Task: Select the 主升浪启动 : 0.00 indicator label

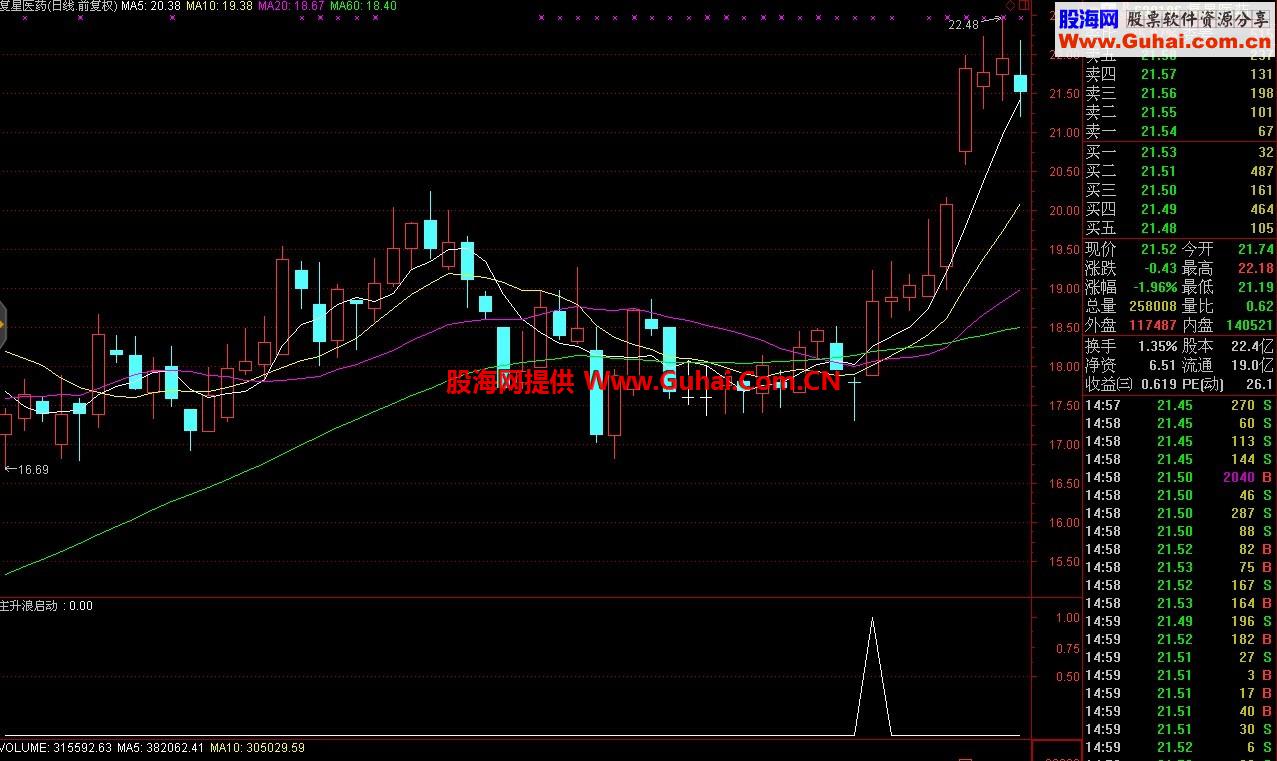Action: [46, 606]
